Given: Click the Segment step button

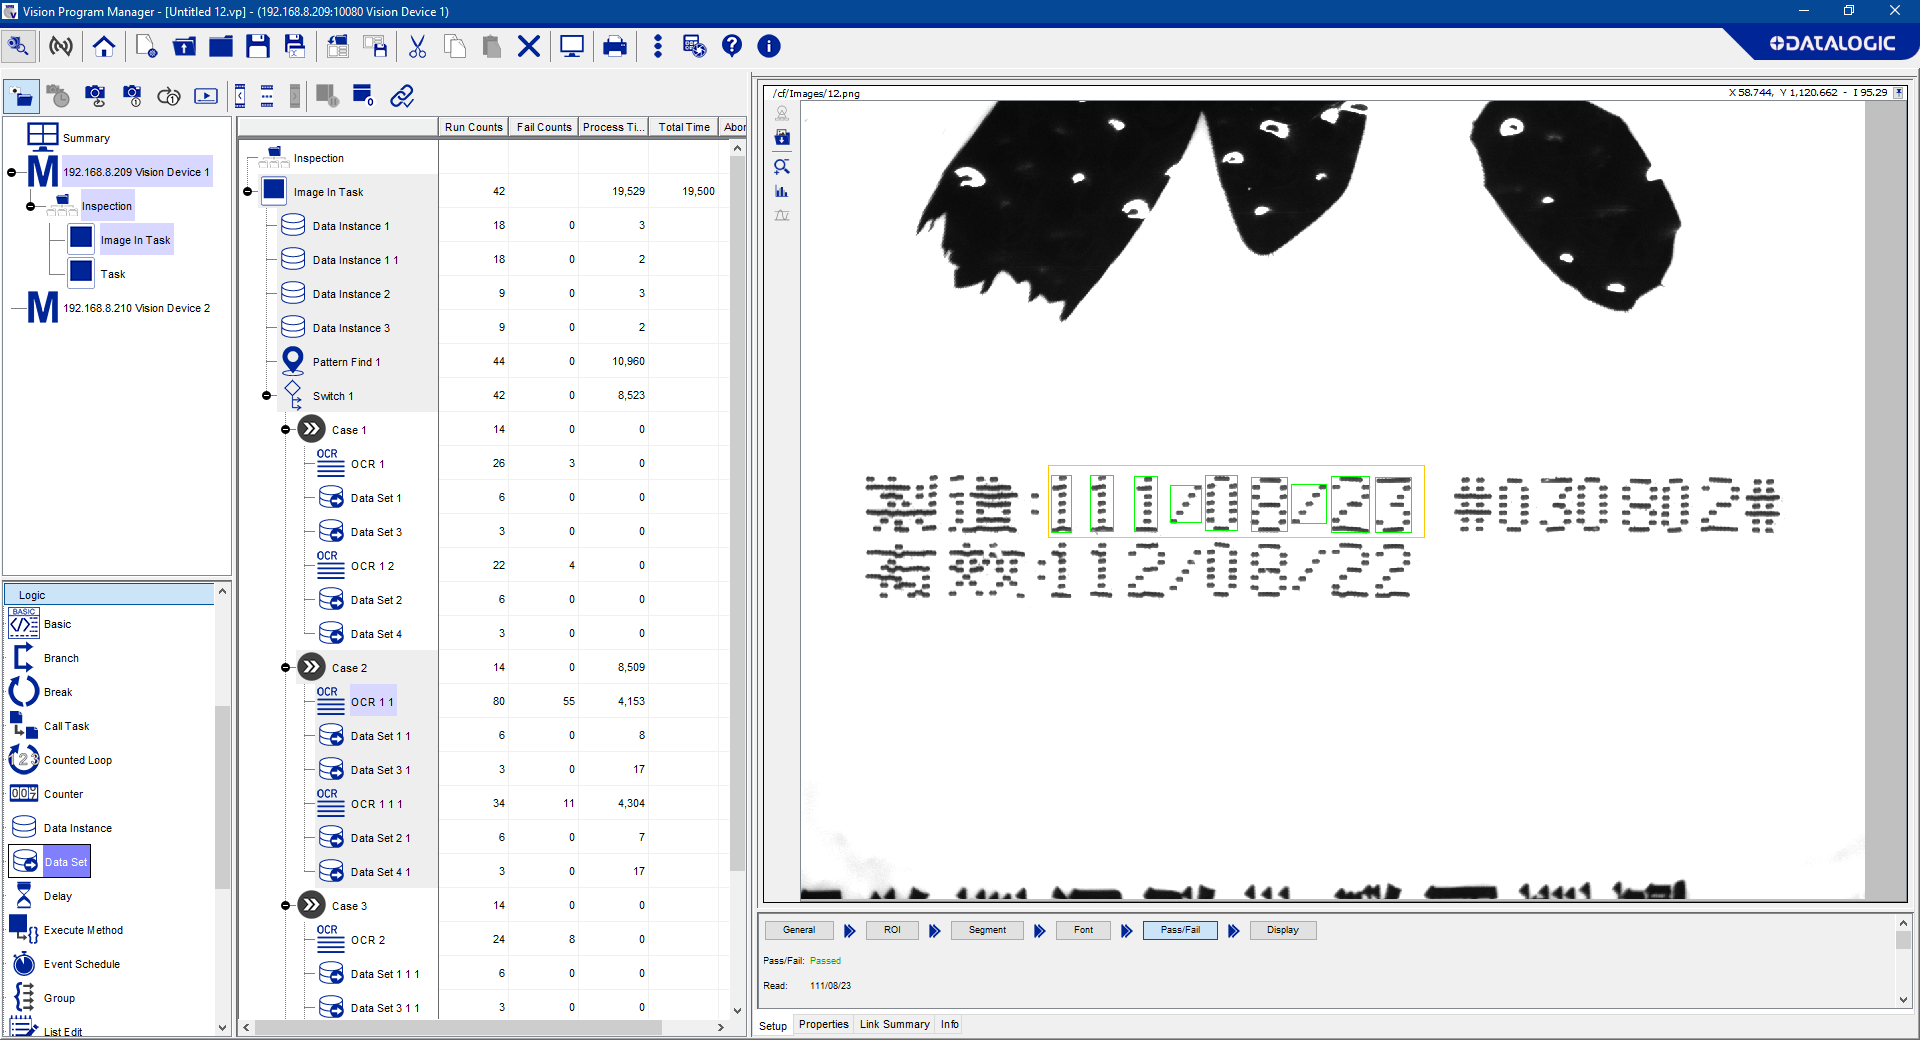Looking at the screenshot, I should click(x=987, y=930).
